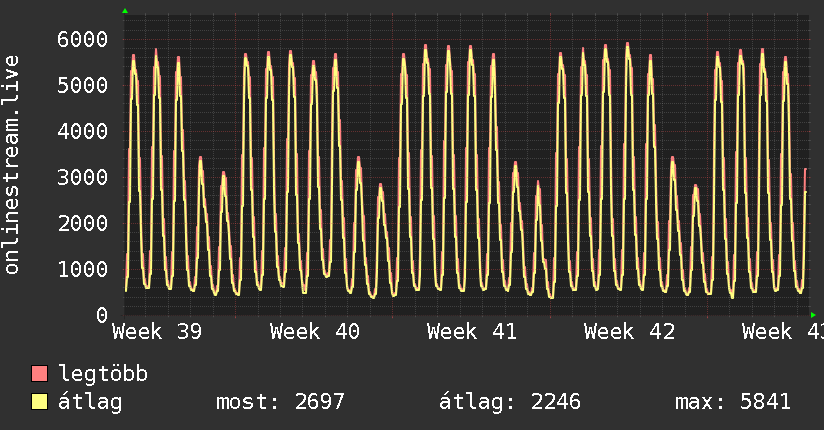Click the onlinestream.live vertical axis title
The image size is (824, 430).
[x=12, y=165]
